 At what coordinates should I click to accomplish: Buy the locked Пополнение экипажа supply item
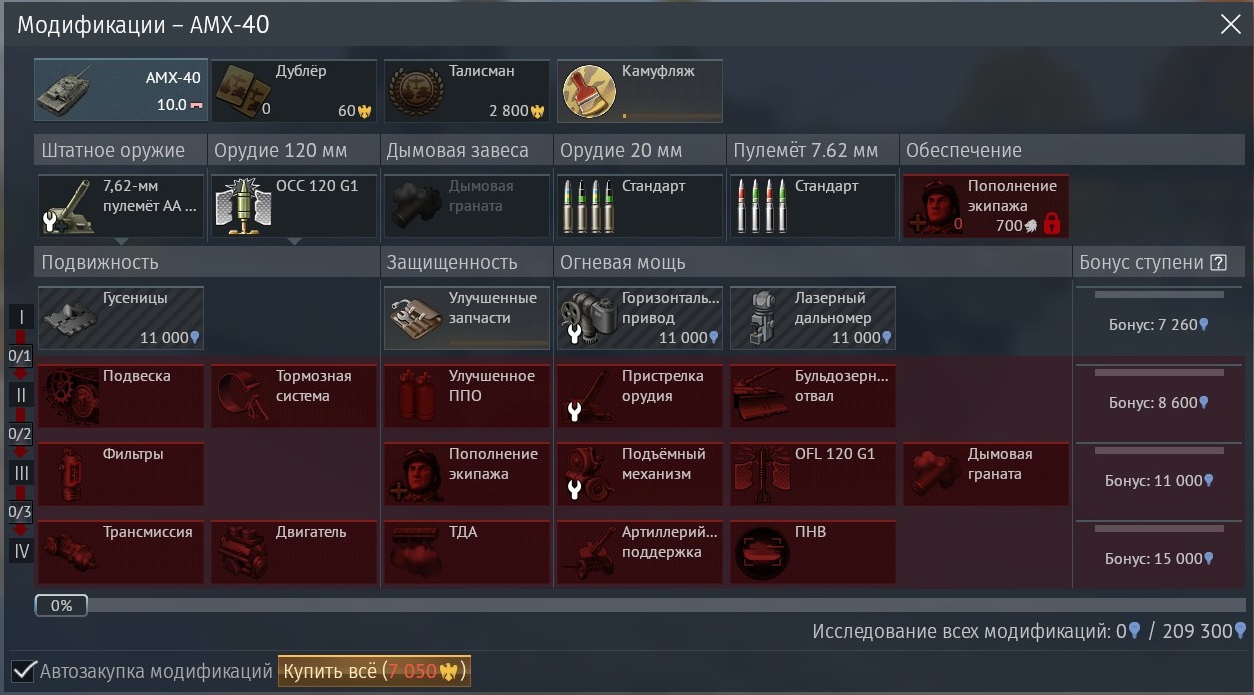coord(985,206)
